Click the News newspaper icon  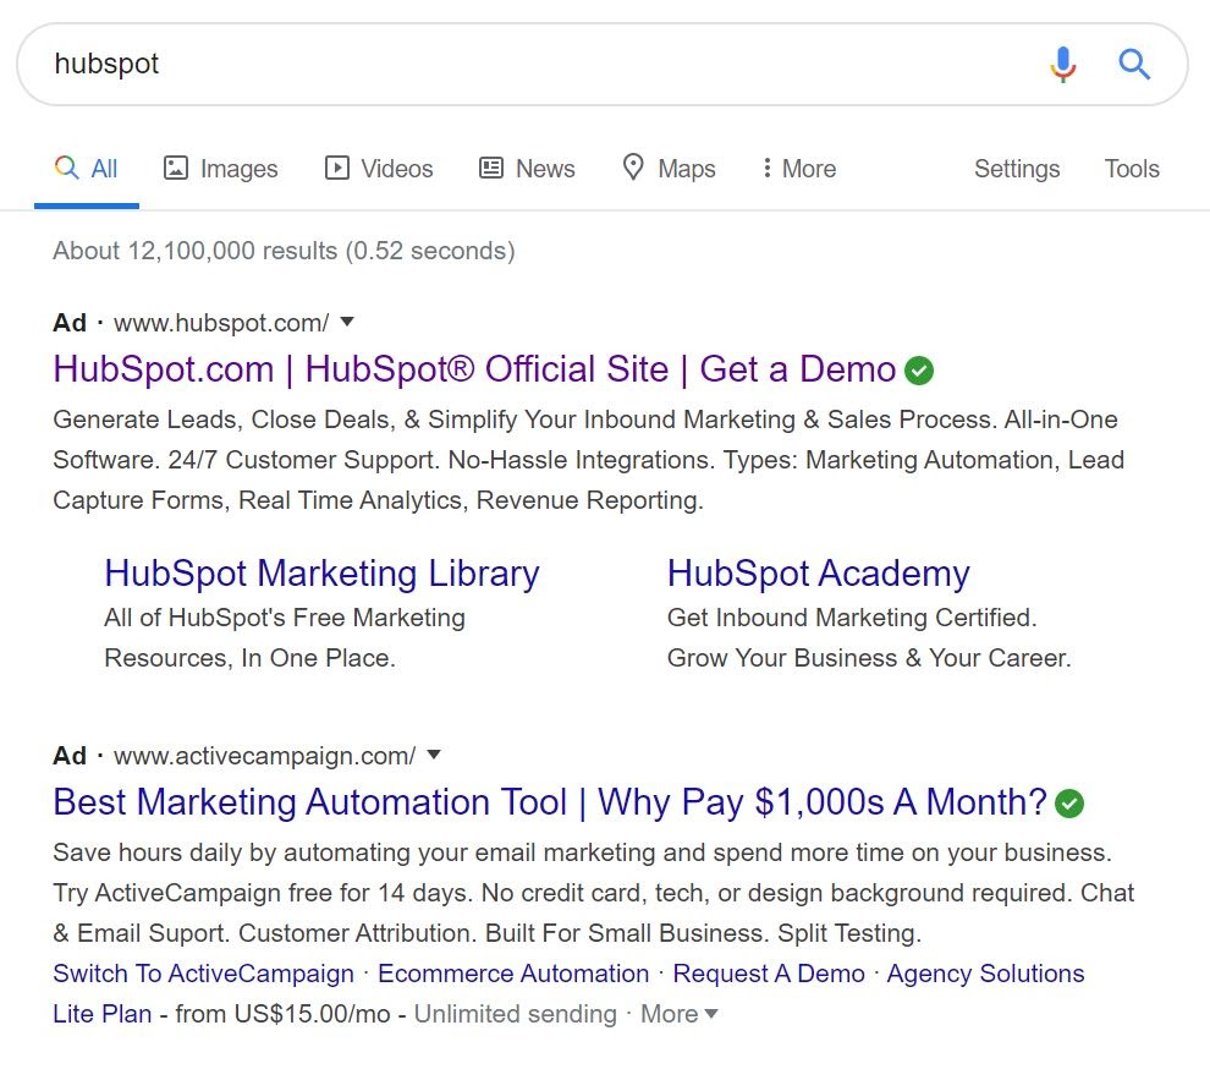coord(490,168)
